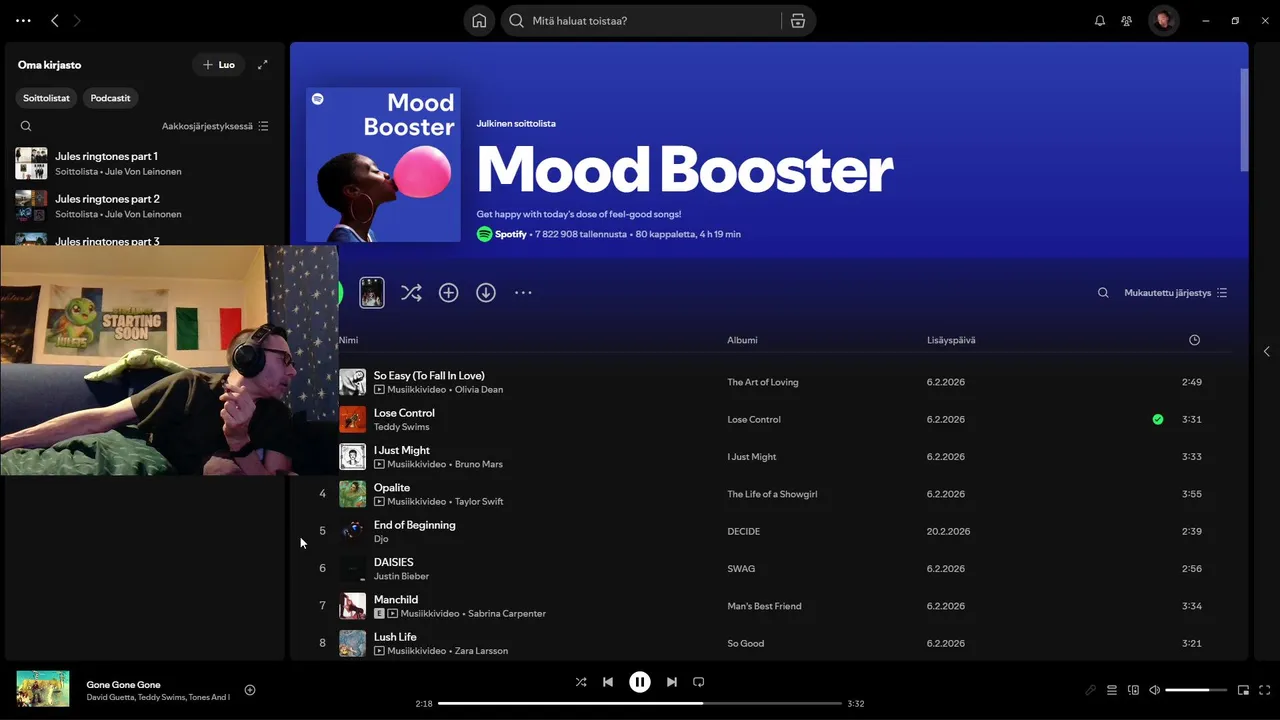Toggle repeat in the player bar
This screenshot has width=1280, height=720.
point(699,682)
